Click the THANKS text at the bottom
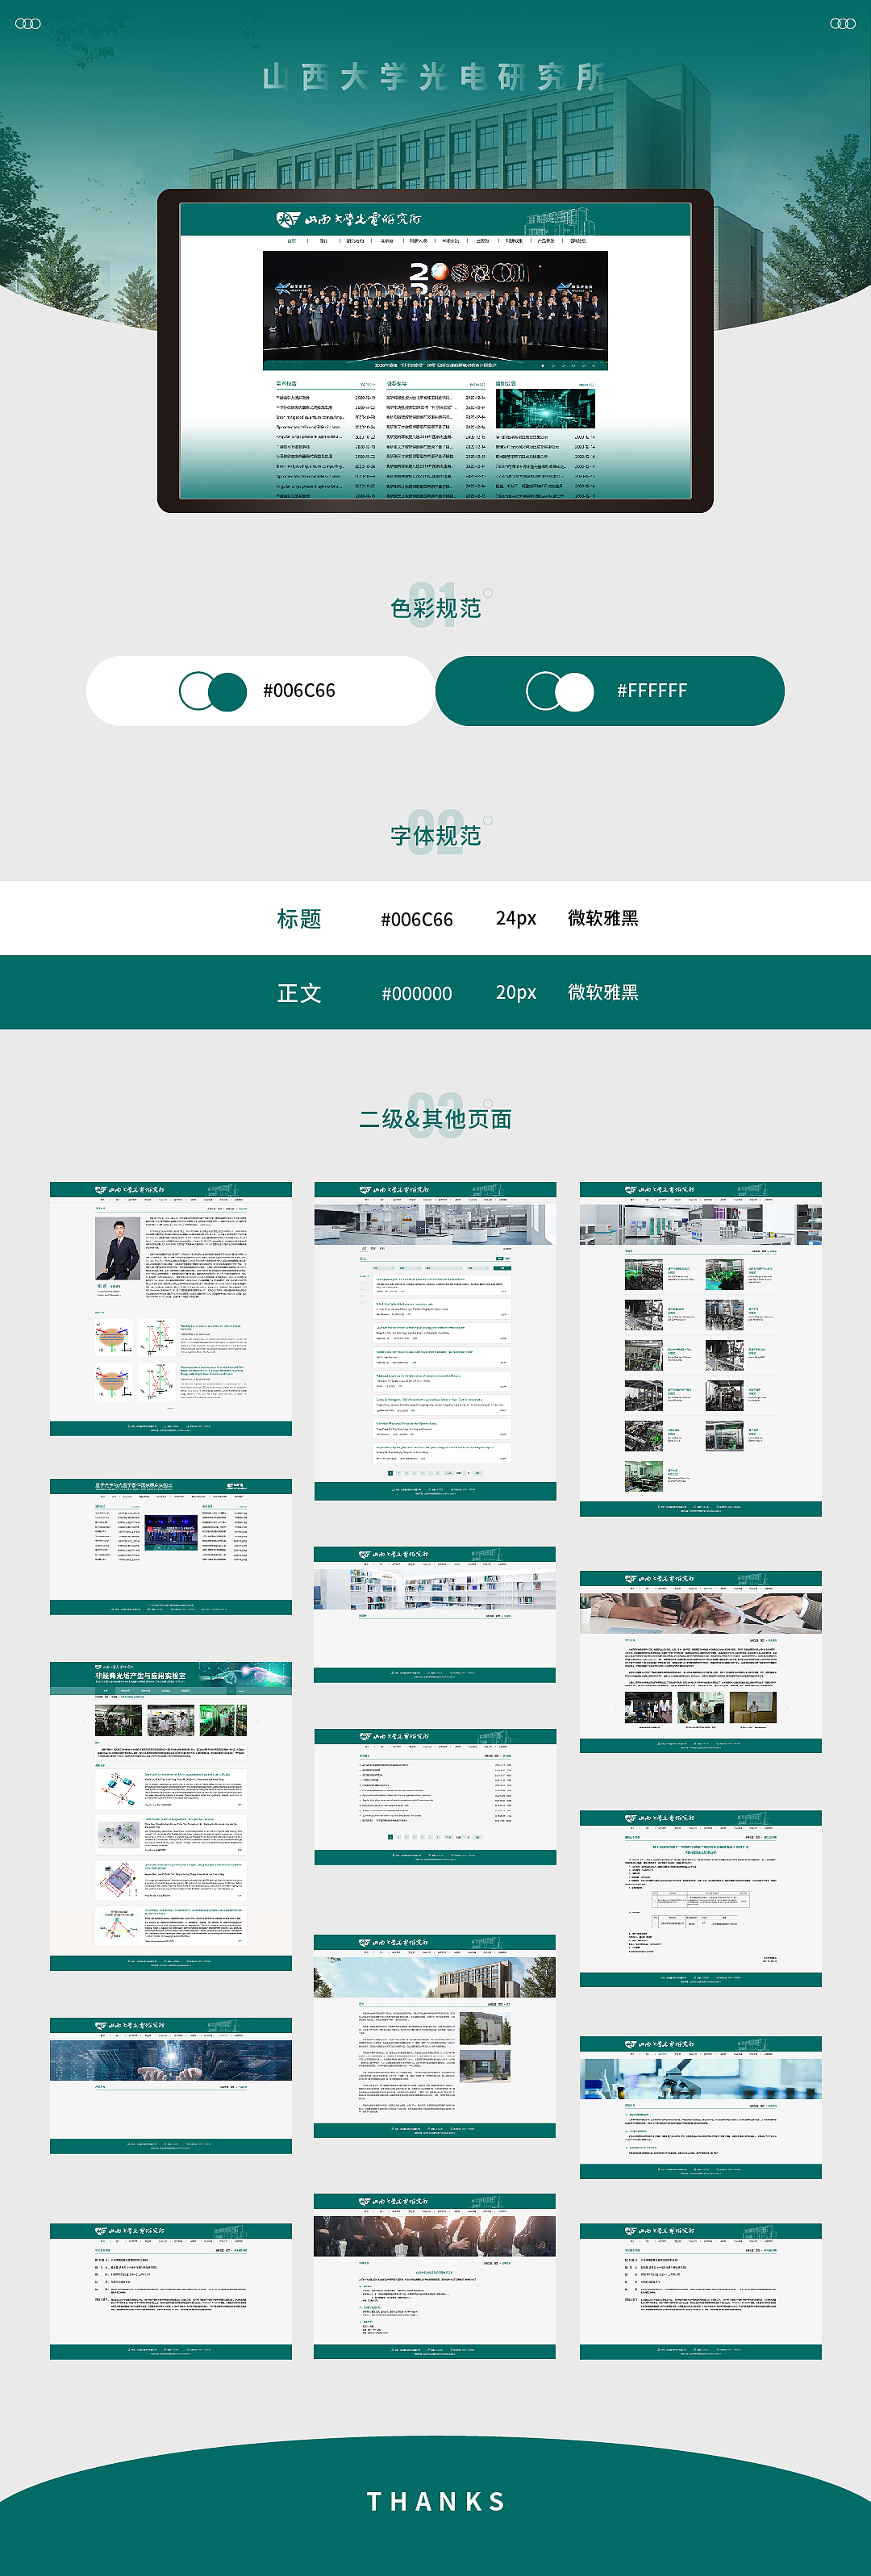 (435, 2502)
